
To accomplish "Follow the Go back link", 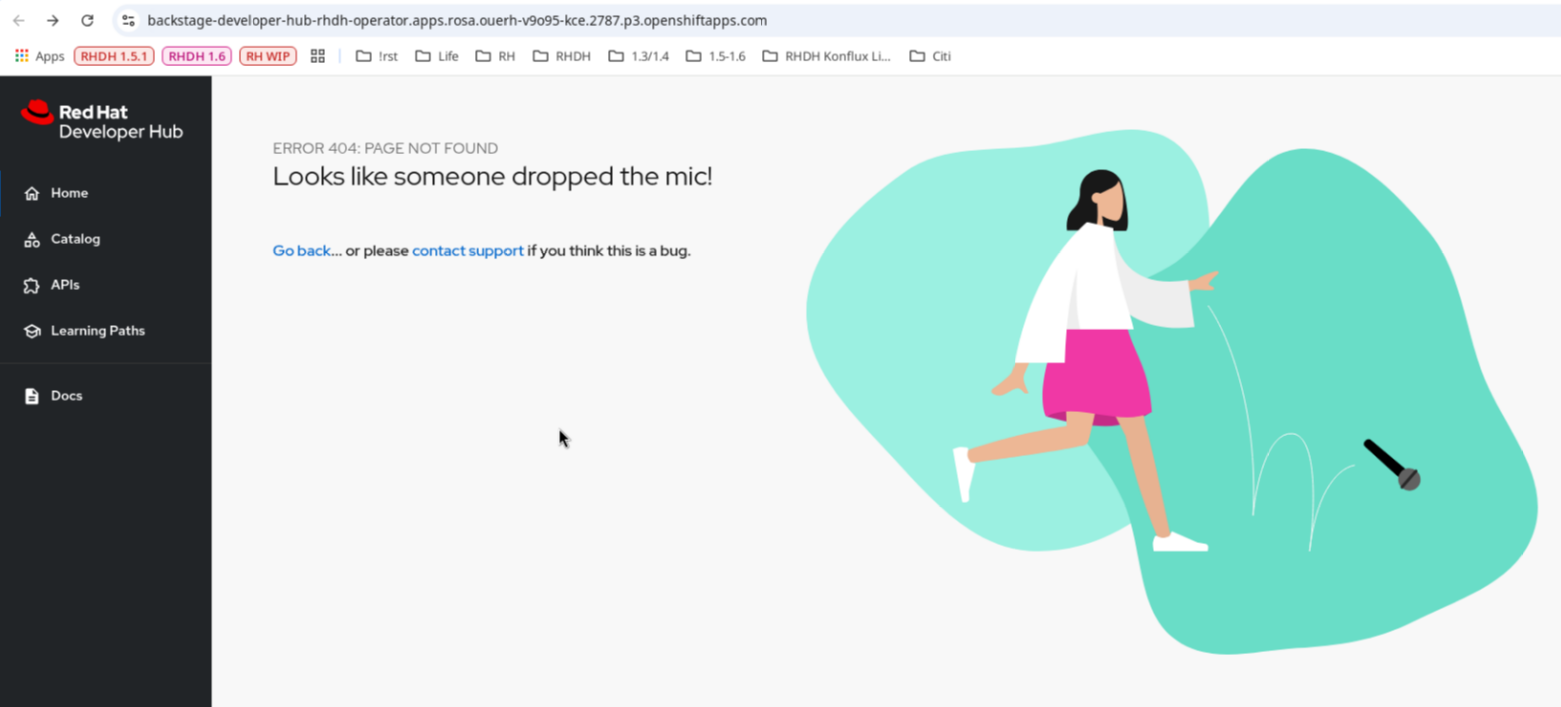I will (x=302, y=251).
